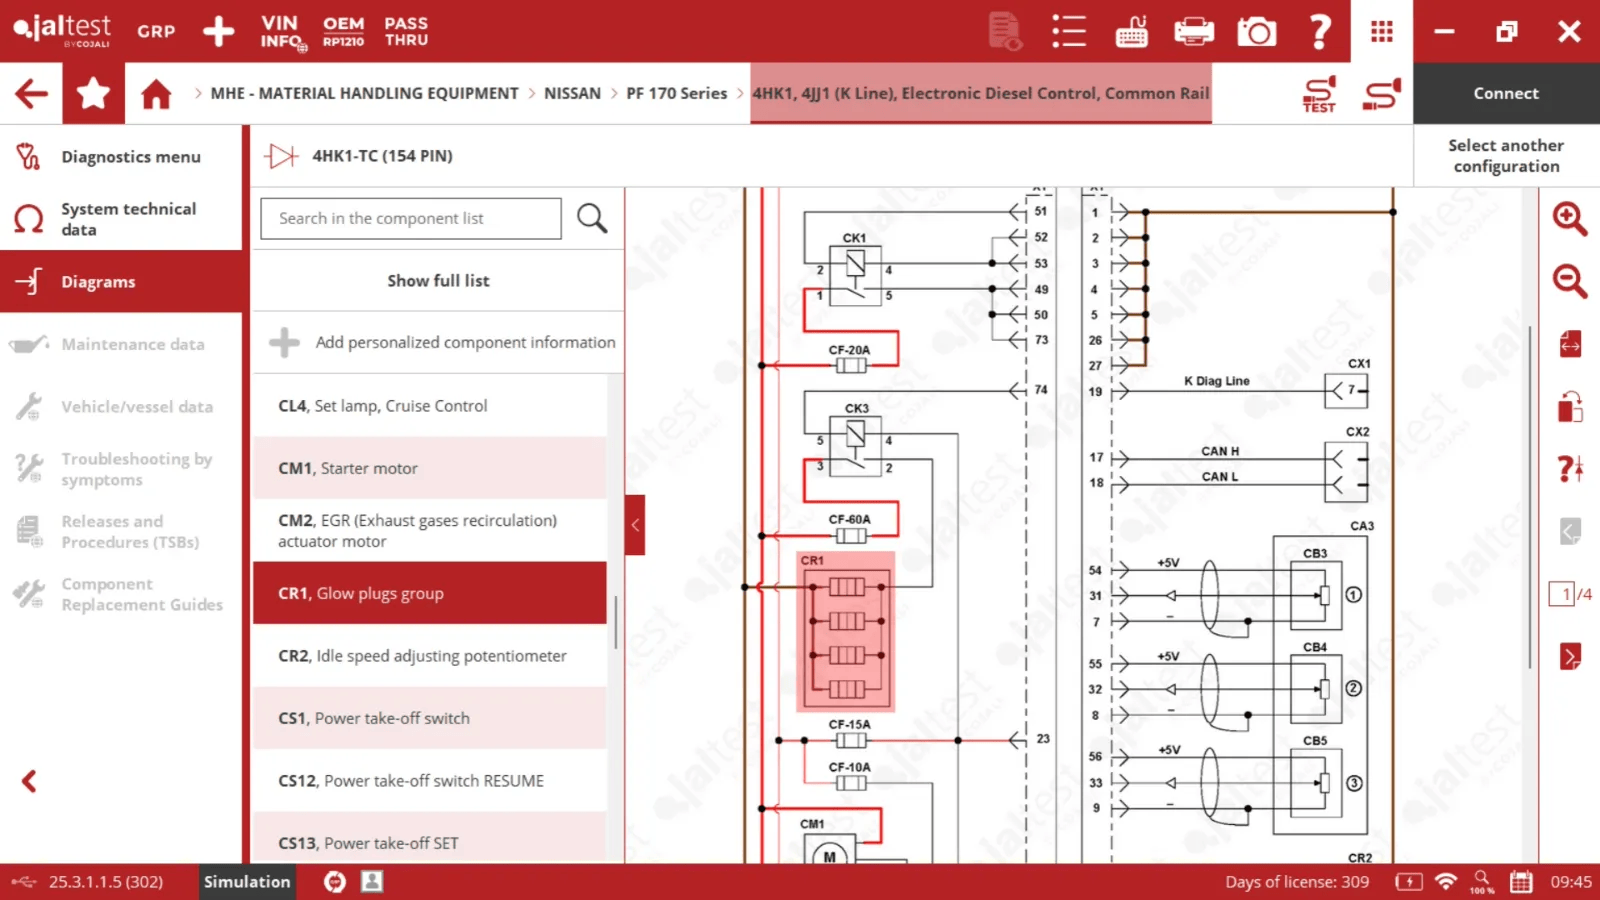Open the report document icon
The width and height of the screenshot is (1600, 900).
(1005, 31)
